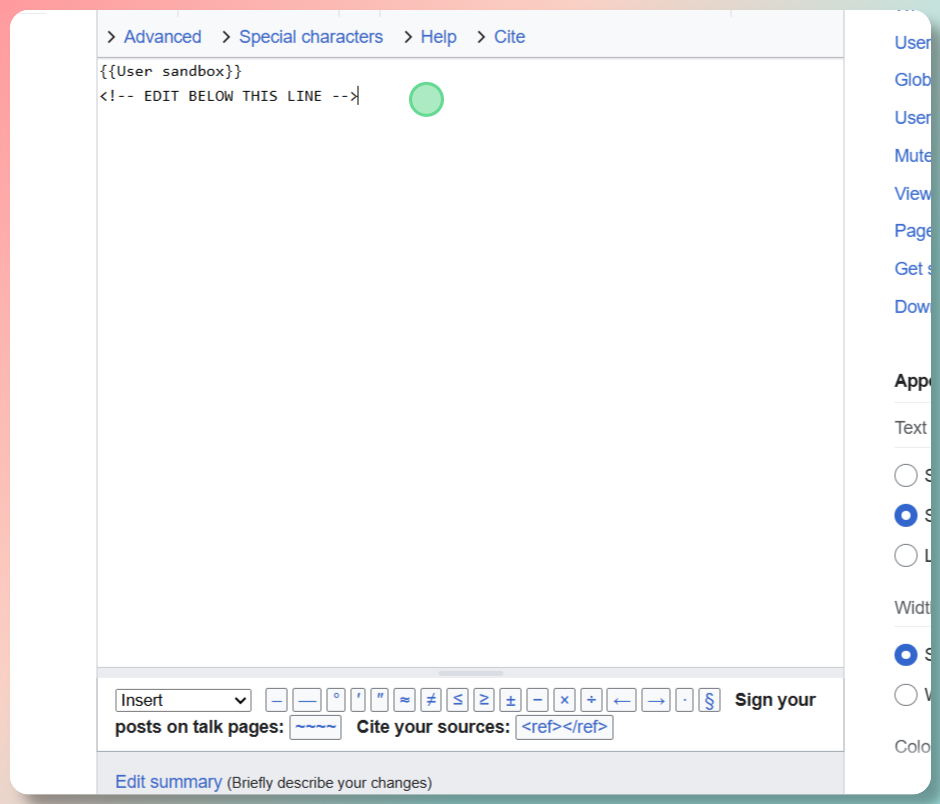
Task: Insert an em dash character
Action: click(x=307, y=700)
